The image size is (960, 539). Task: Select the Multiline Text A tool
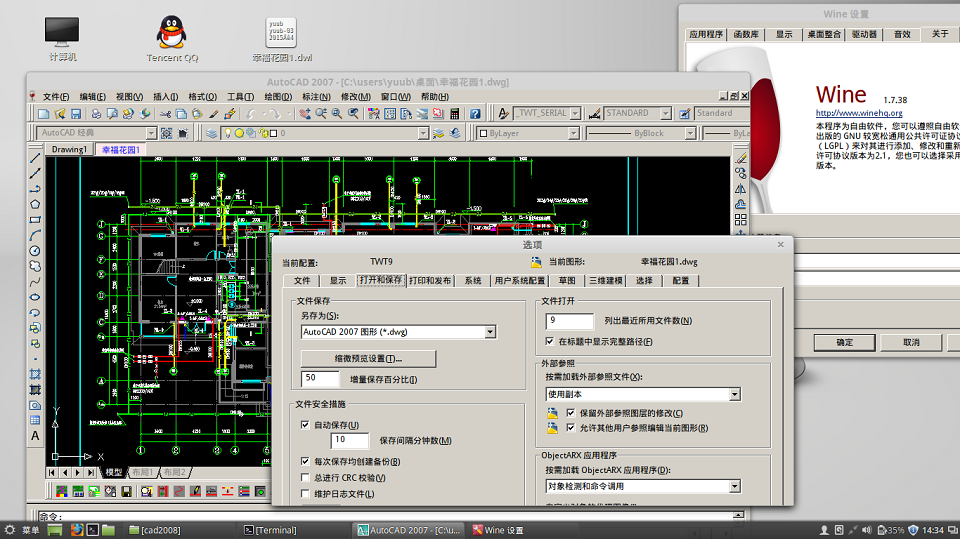tap(35, 436)
